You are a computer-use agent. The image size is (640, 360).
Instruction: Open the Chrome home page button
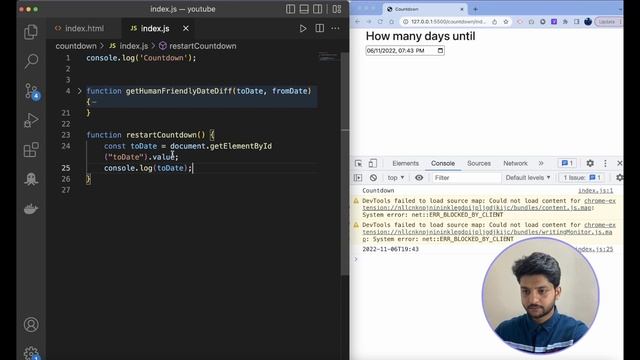[x=391, y=22]
